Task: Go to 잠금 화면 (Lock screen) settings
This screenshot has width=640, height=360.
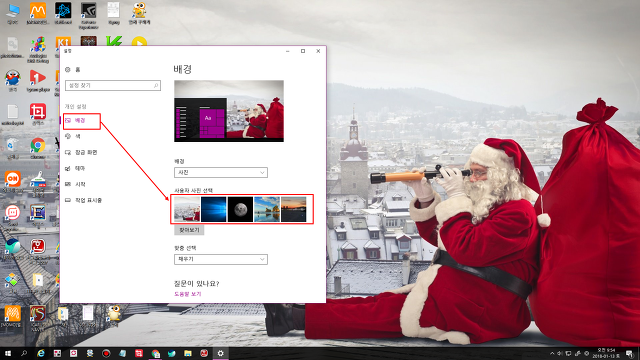Action: (81, 152)
